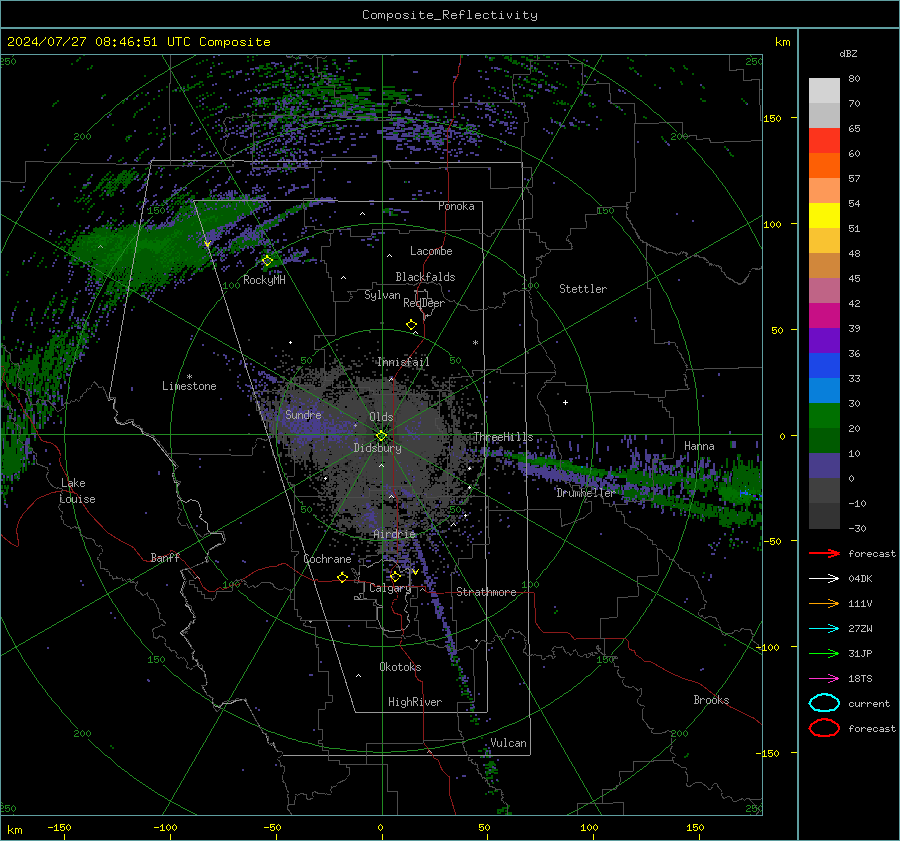
Task: Select the red 65 dBZ color swatch
Action: tap(824, 140)
